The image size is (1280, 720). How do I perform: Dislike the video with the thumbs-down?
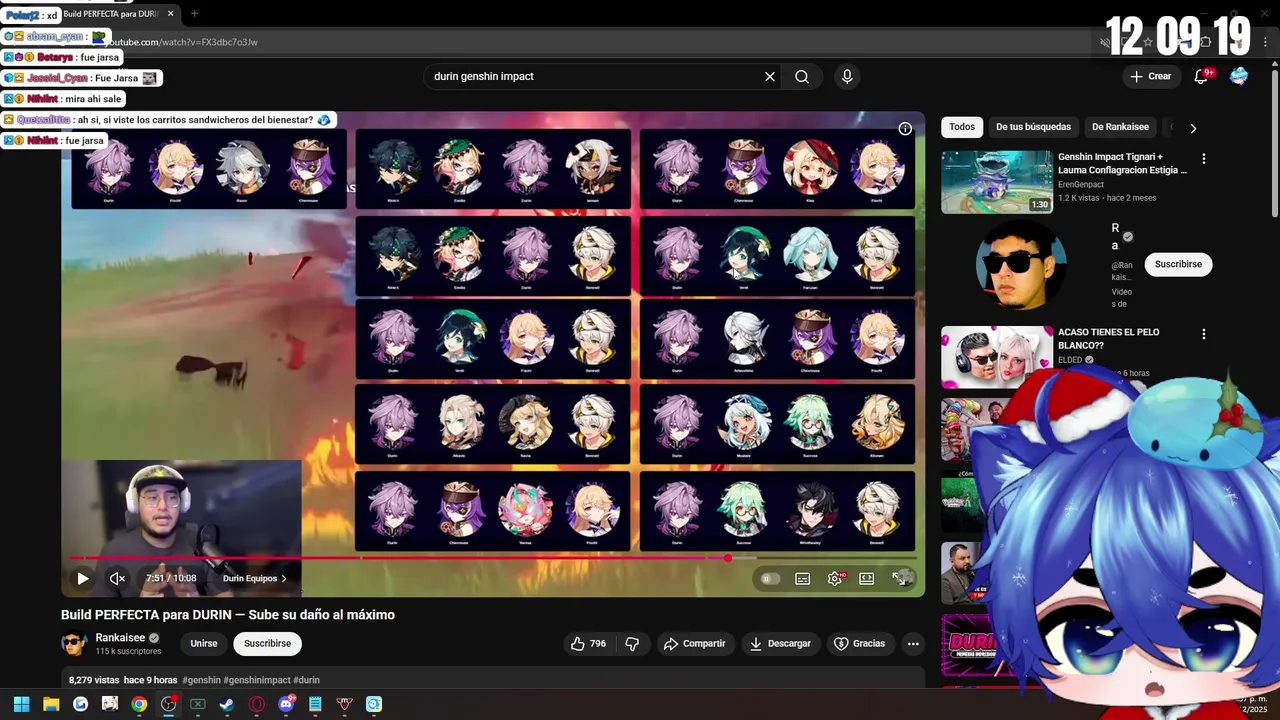point(632,643)
